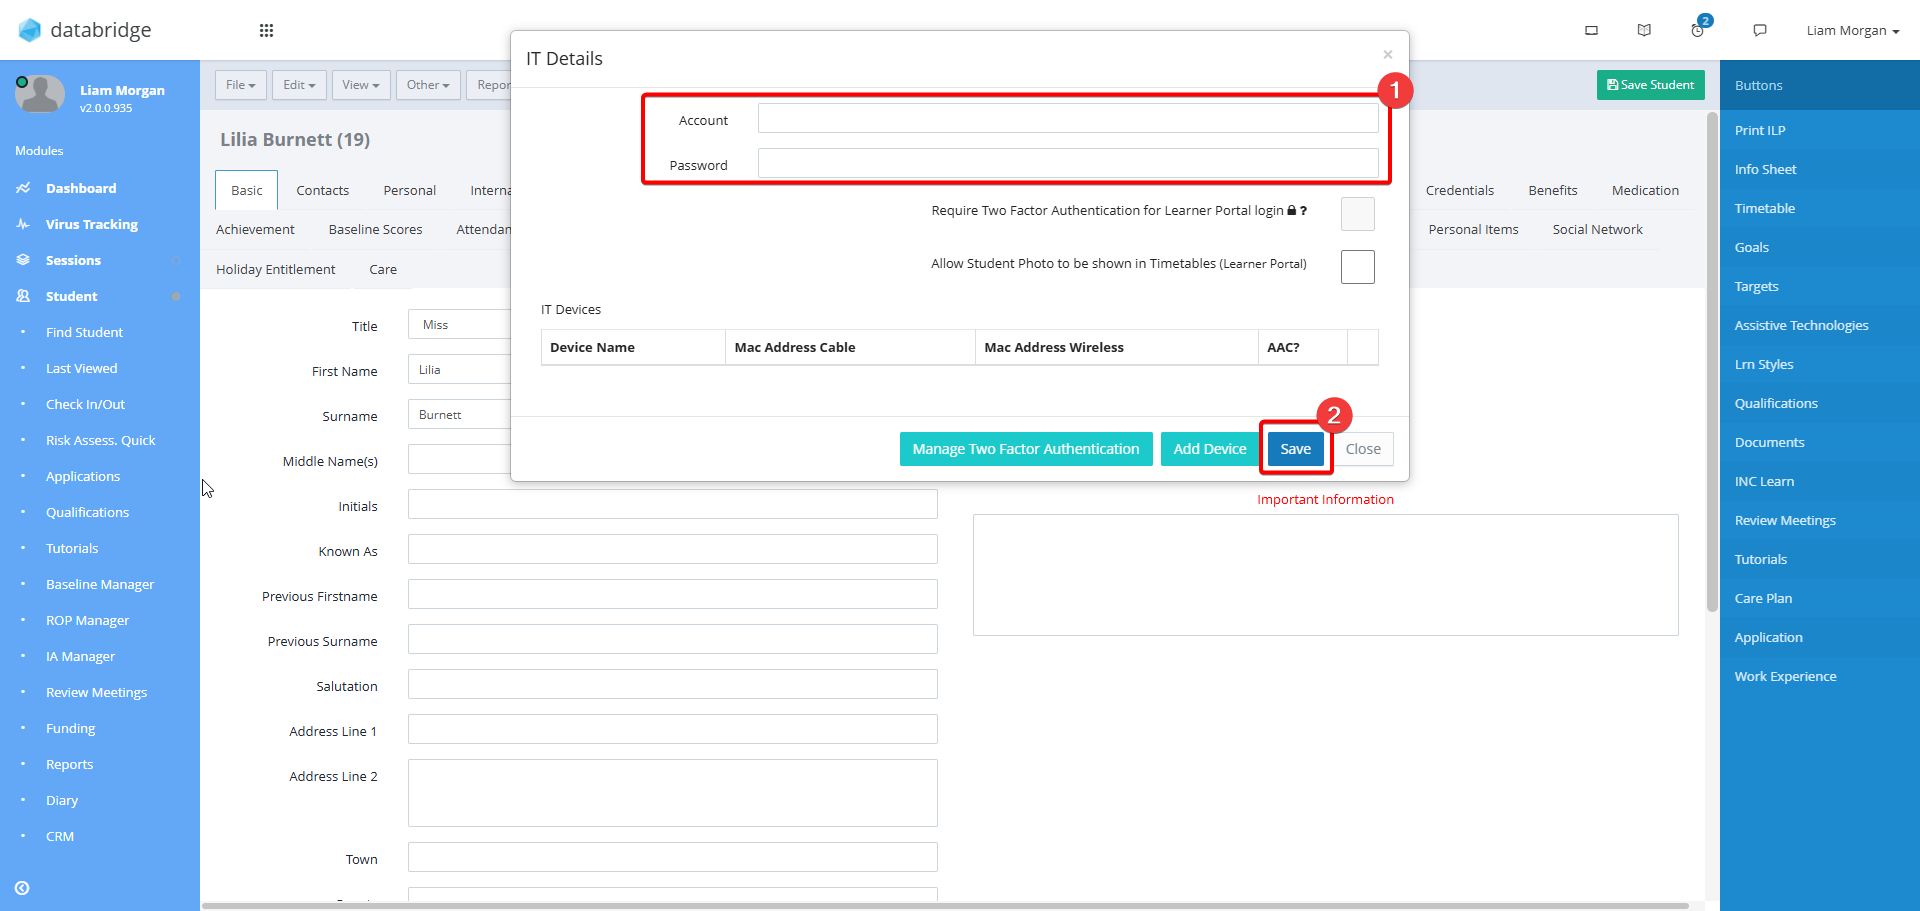The width and height of the screenshot is (1920, 911).
Task: Open the Care tab
Action: [x=383, y=269]
